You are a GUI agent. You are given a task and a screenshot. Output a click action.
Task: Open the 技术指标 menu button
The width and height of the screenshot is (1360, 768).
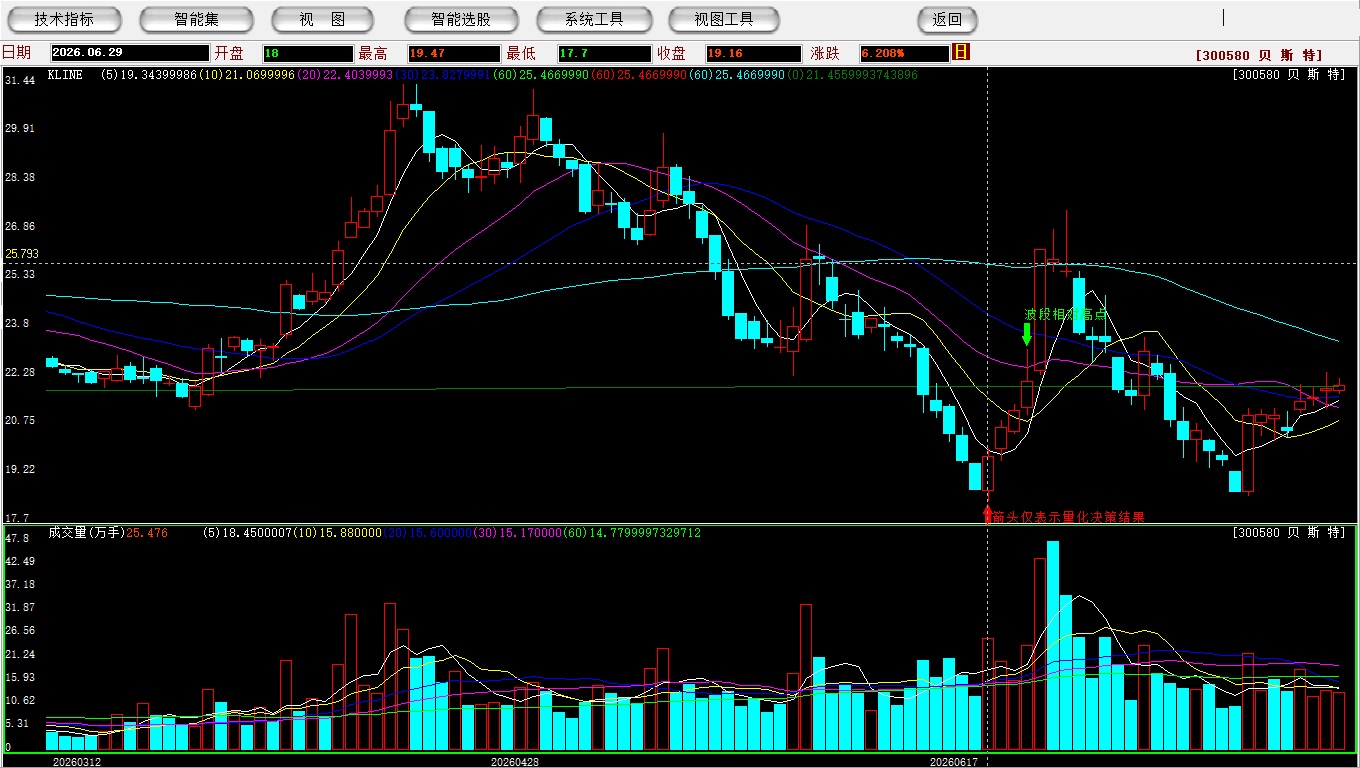[65, 19]
